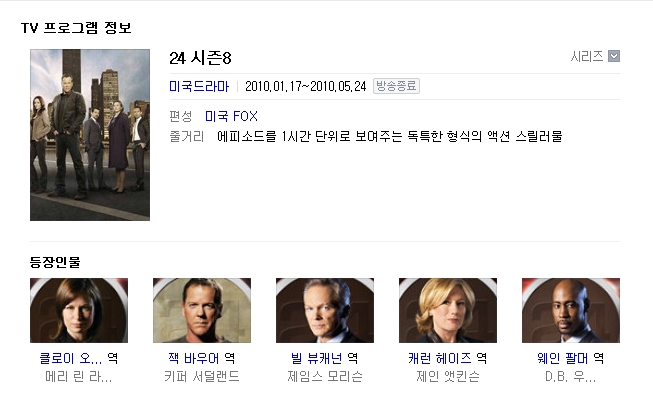Click the 캐런 헤이즈 character photo
This screenshot has height=417, width=653.
pos(448,310)
